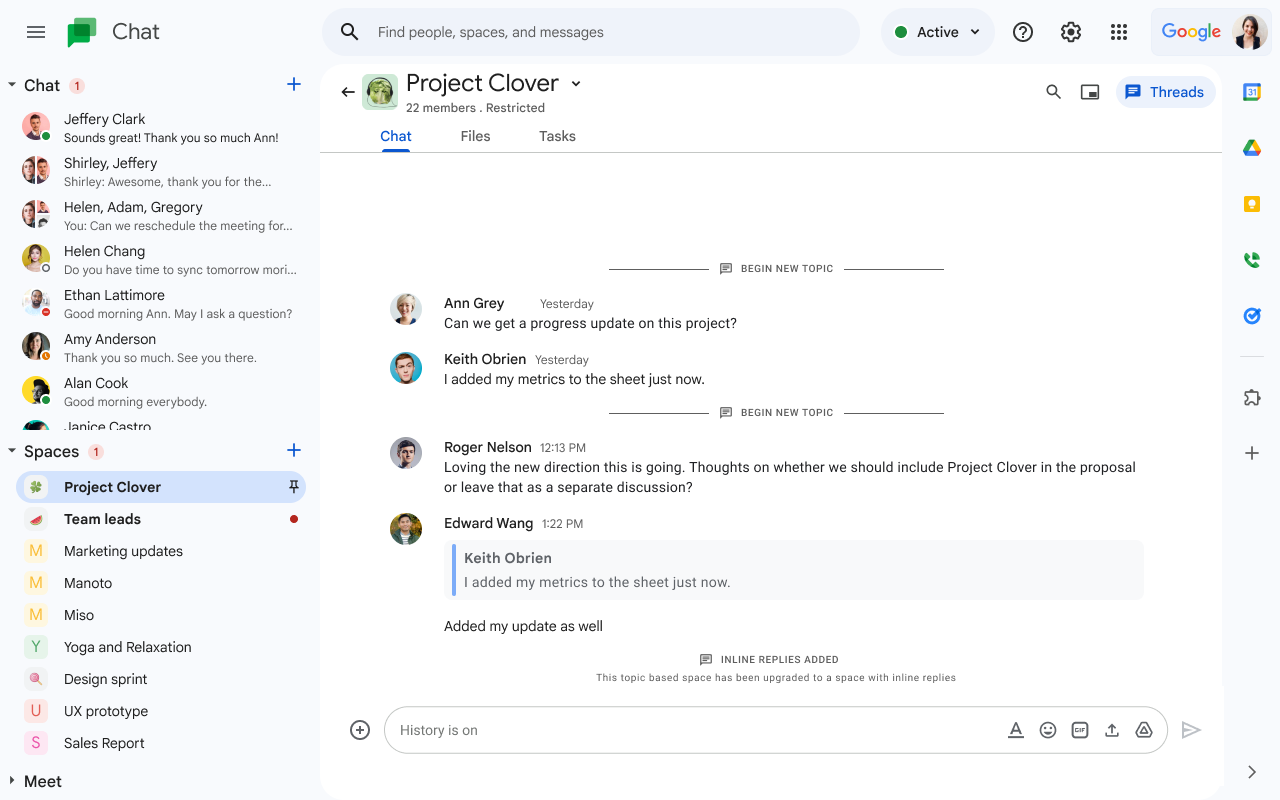Open Settings gear icon

click(1070, 32)
